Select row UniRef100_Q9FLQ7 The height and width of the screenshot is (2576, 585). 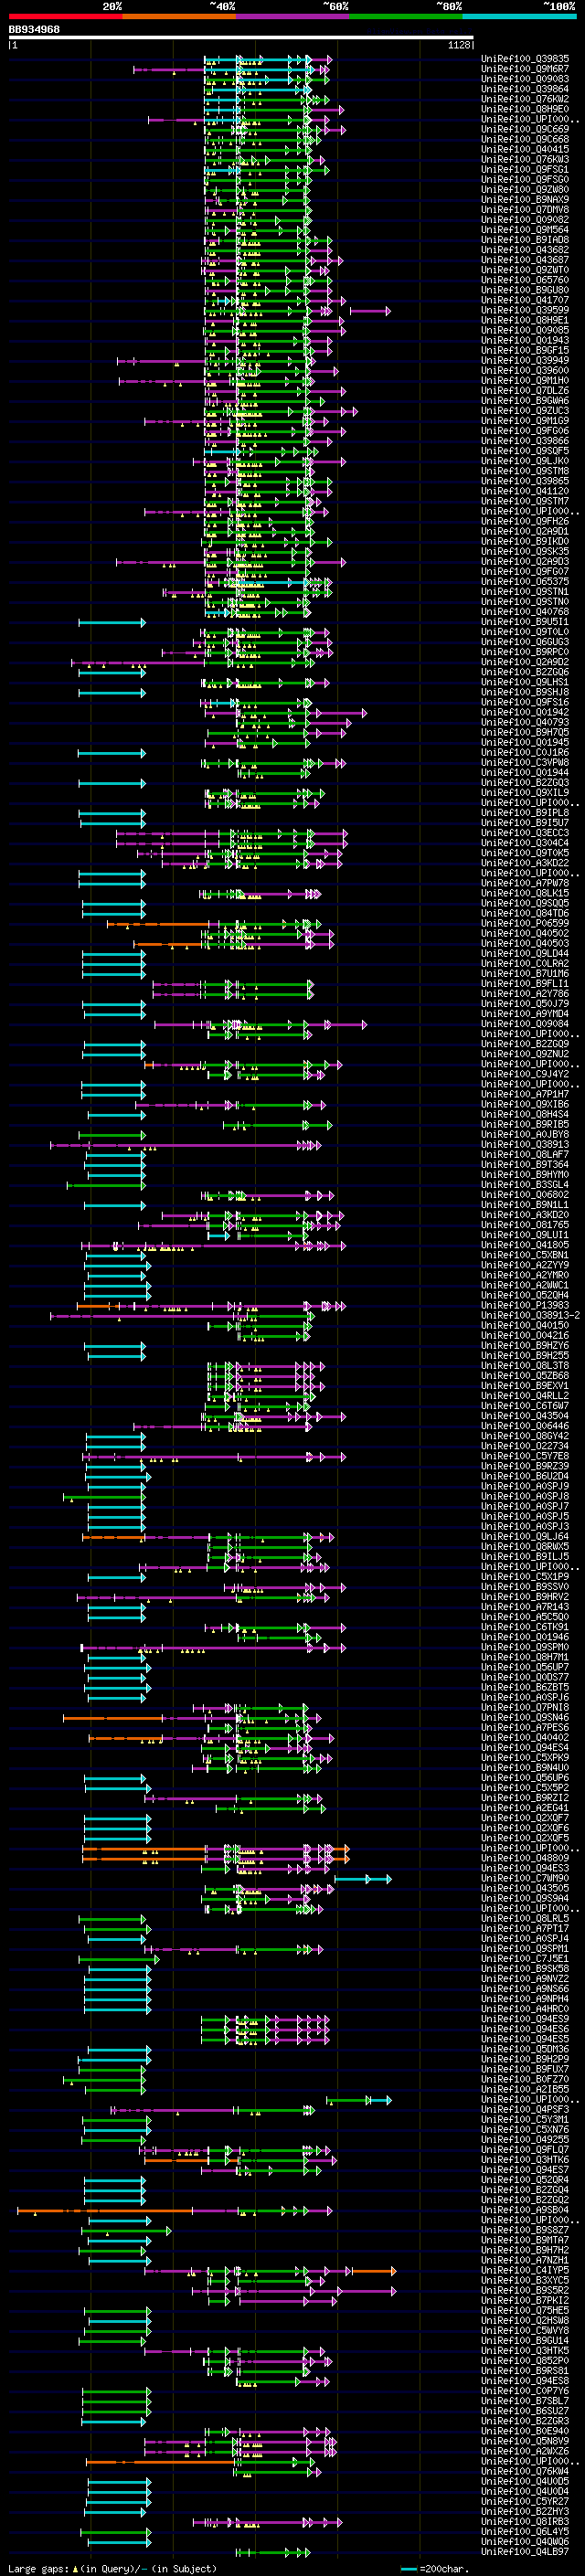pos(525,2150)
